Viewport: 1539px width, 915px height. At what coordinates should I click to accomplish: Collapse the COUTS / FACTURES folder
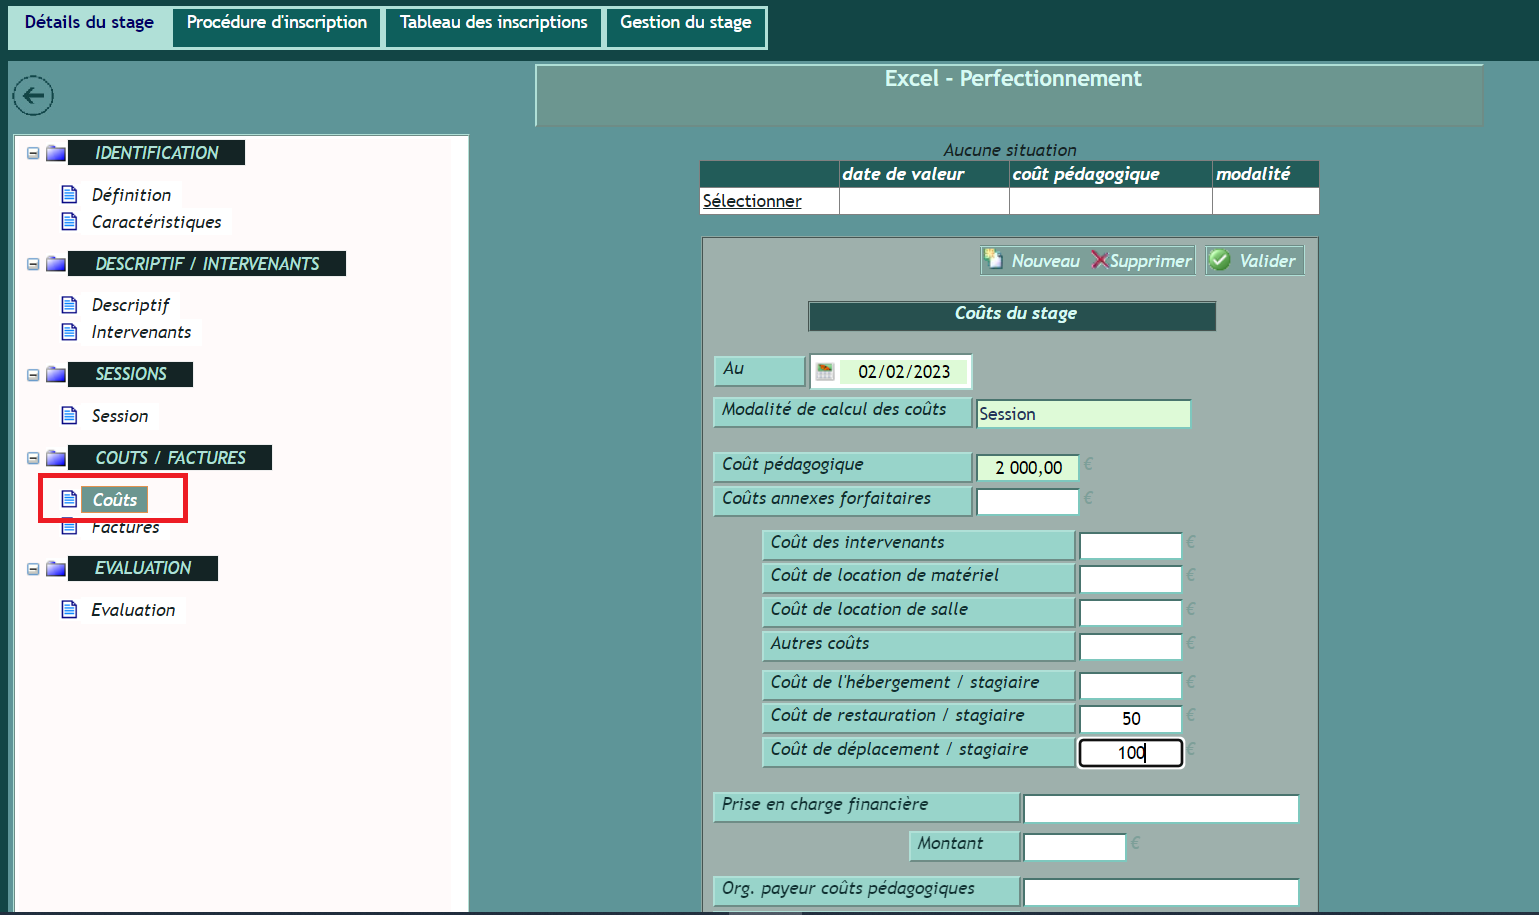(33, 458)
